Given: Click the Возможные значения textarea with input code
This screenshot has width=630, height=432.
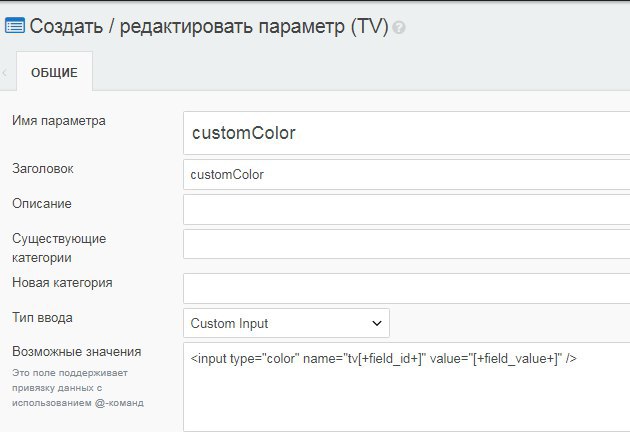Looking at the screenshot, I should pyautogui.click(x=406, y=385).
